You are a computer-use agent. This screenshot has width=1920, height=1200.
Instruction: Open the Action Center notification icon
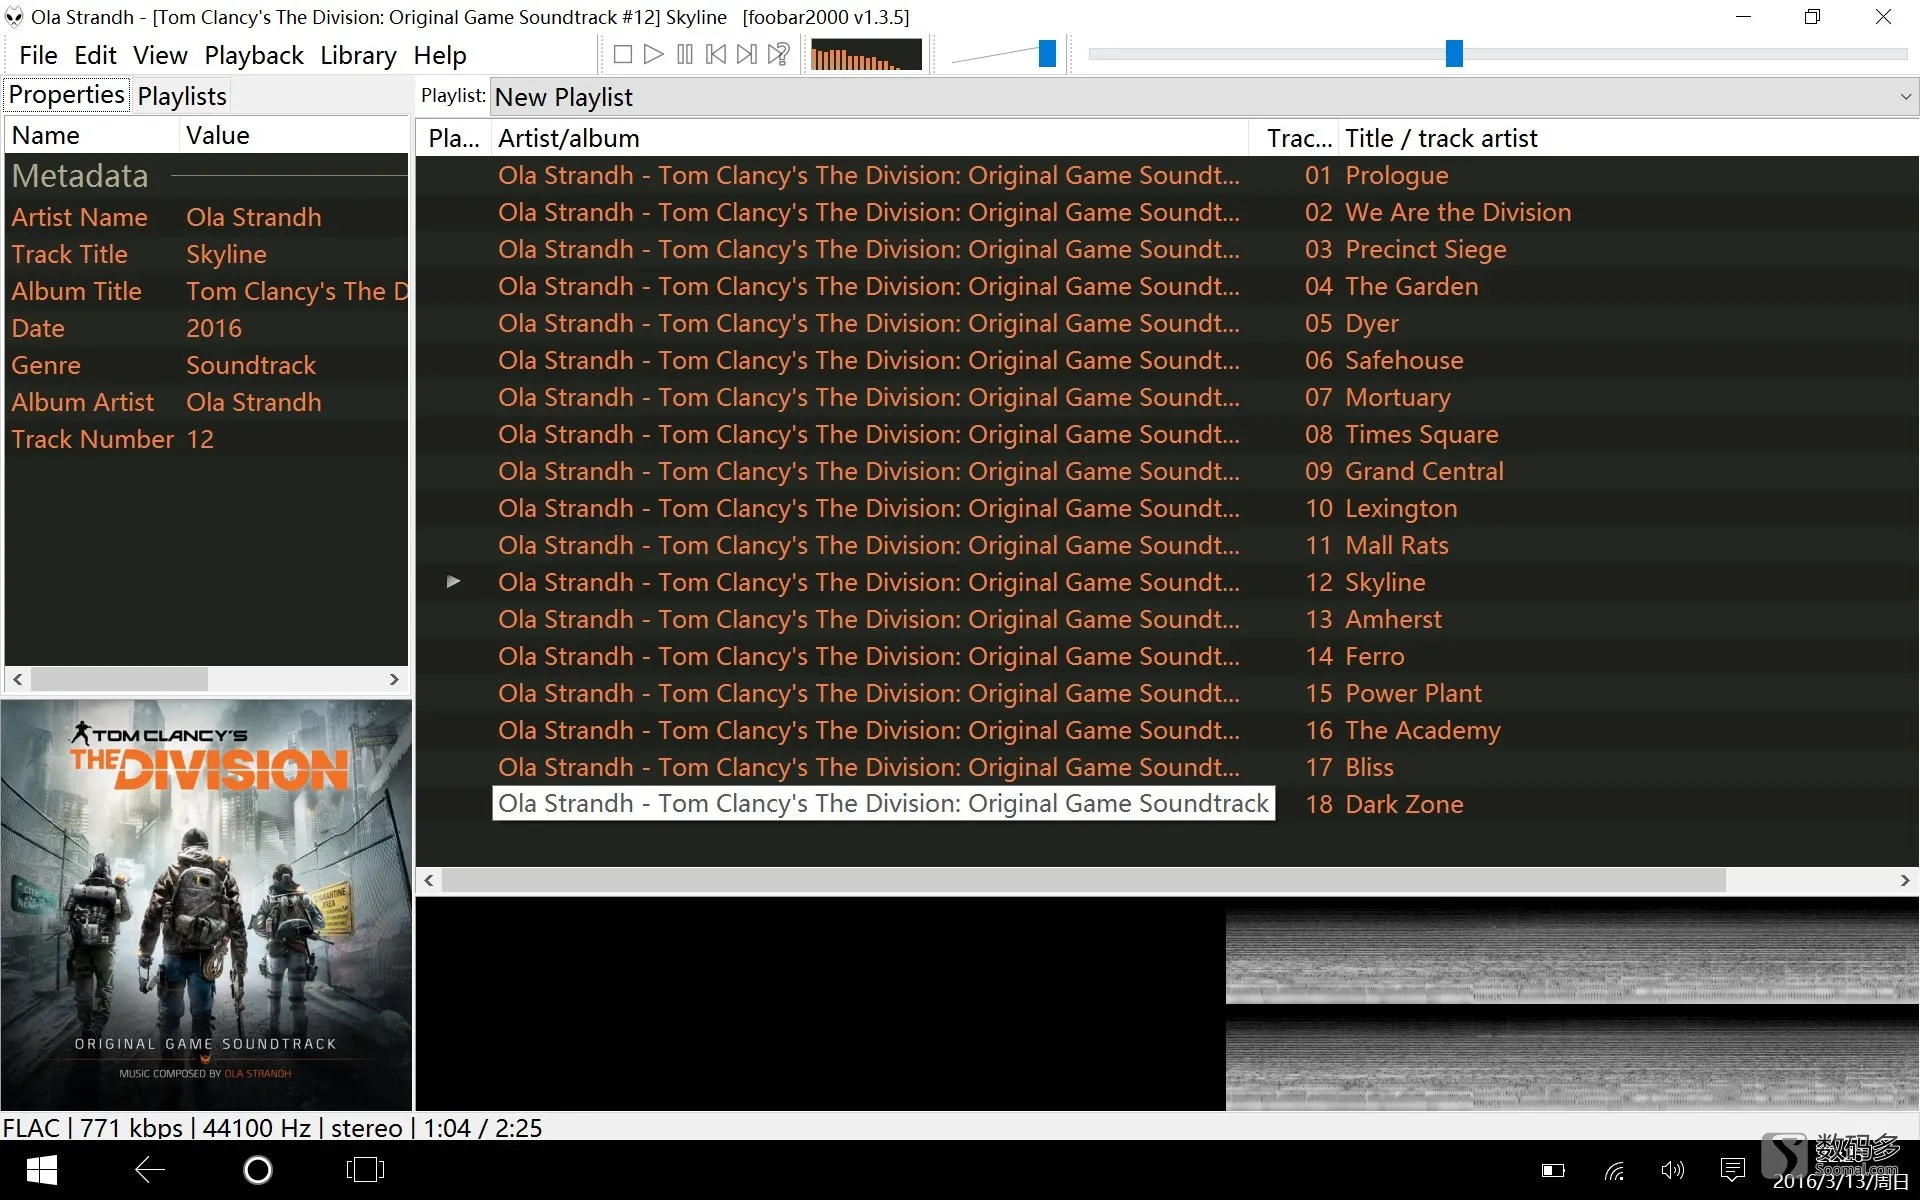(1733, 1170)
